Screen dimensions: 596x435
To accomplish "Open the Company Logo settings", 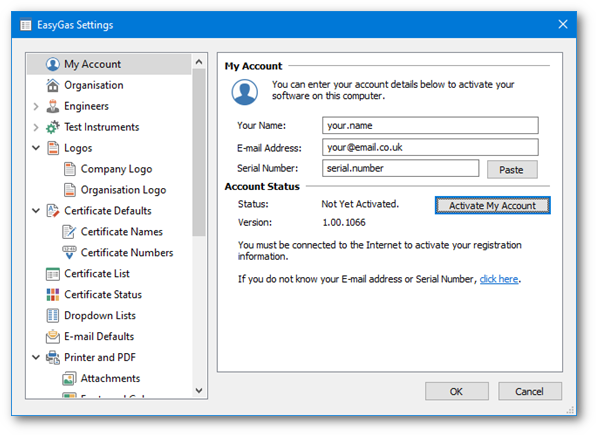I will [116, 169].
